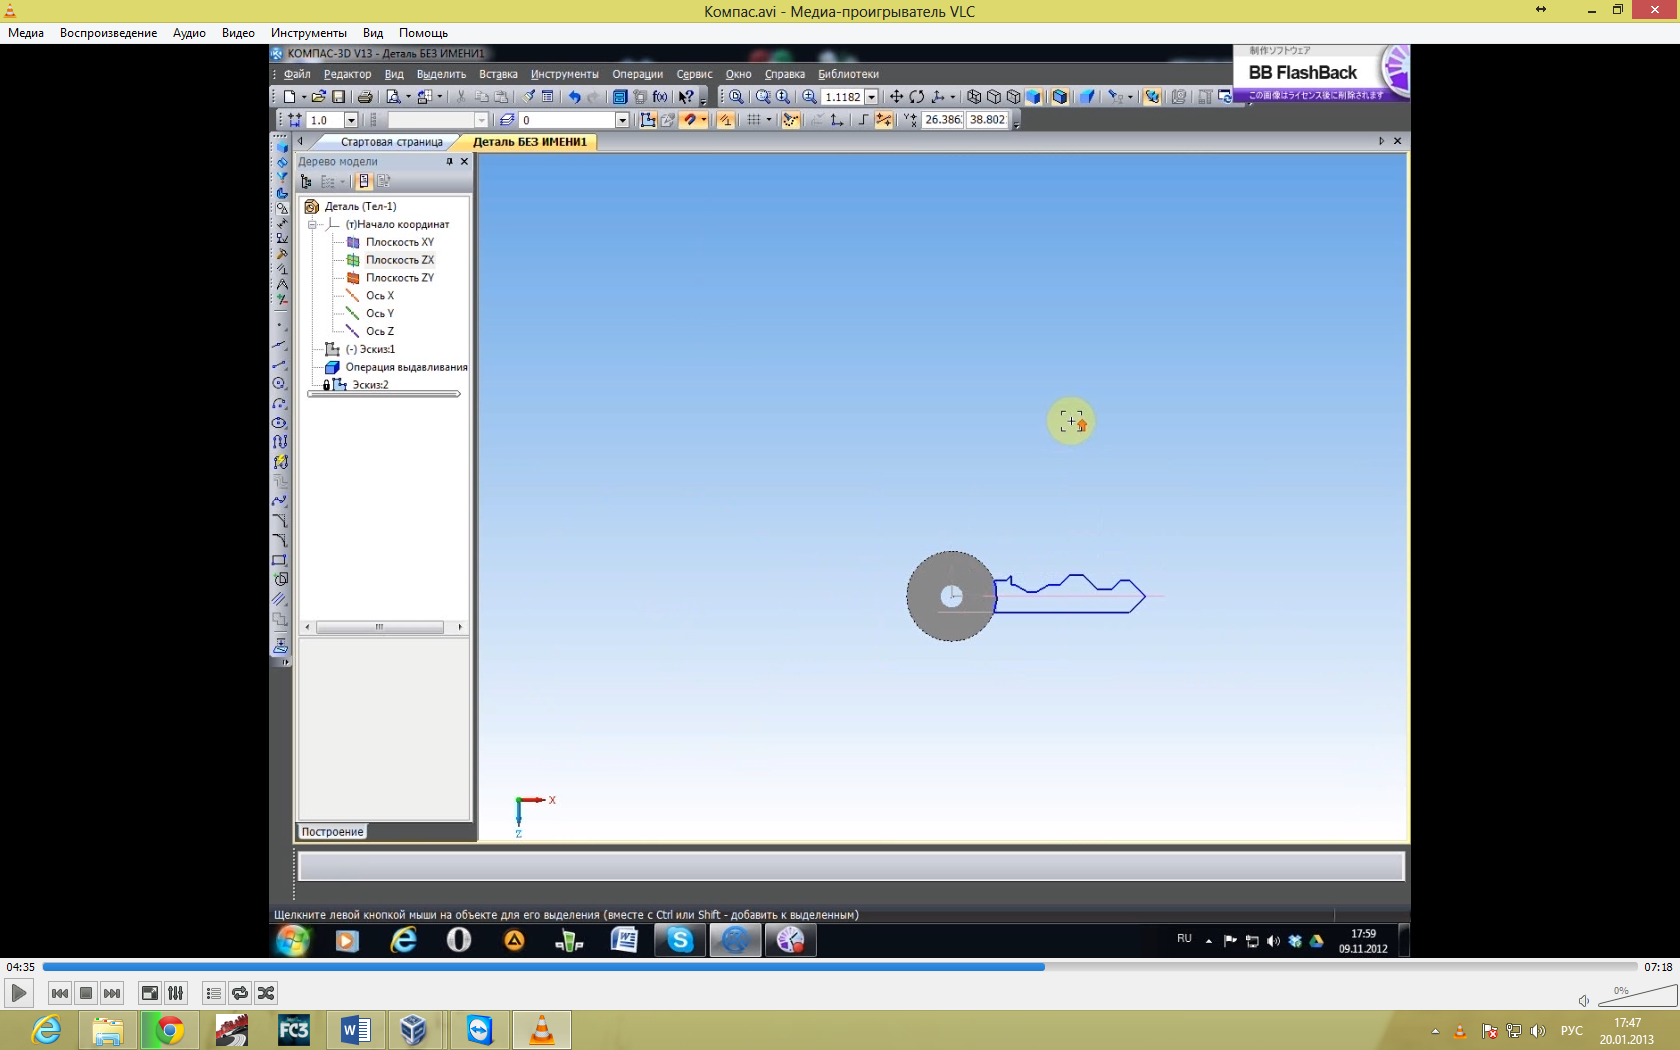Open the zoom scale 1.1182 dropdown

(x=871, y=97)
